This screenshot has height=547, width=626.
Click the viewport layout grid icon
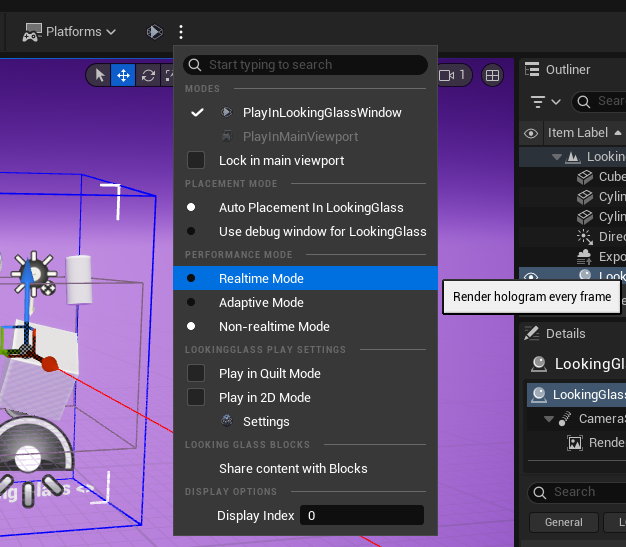492,75
